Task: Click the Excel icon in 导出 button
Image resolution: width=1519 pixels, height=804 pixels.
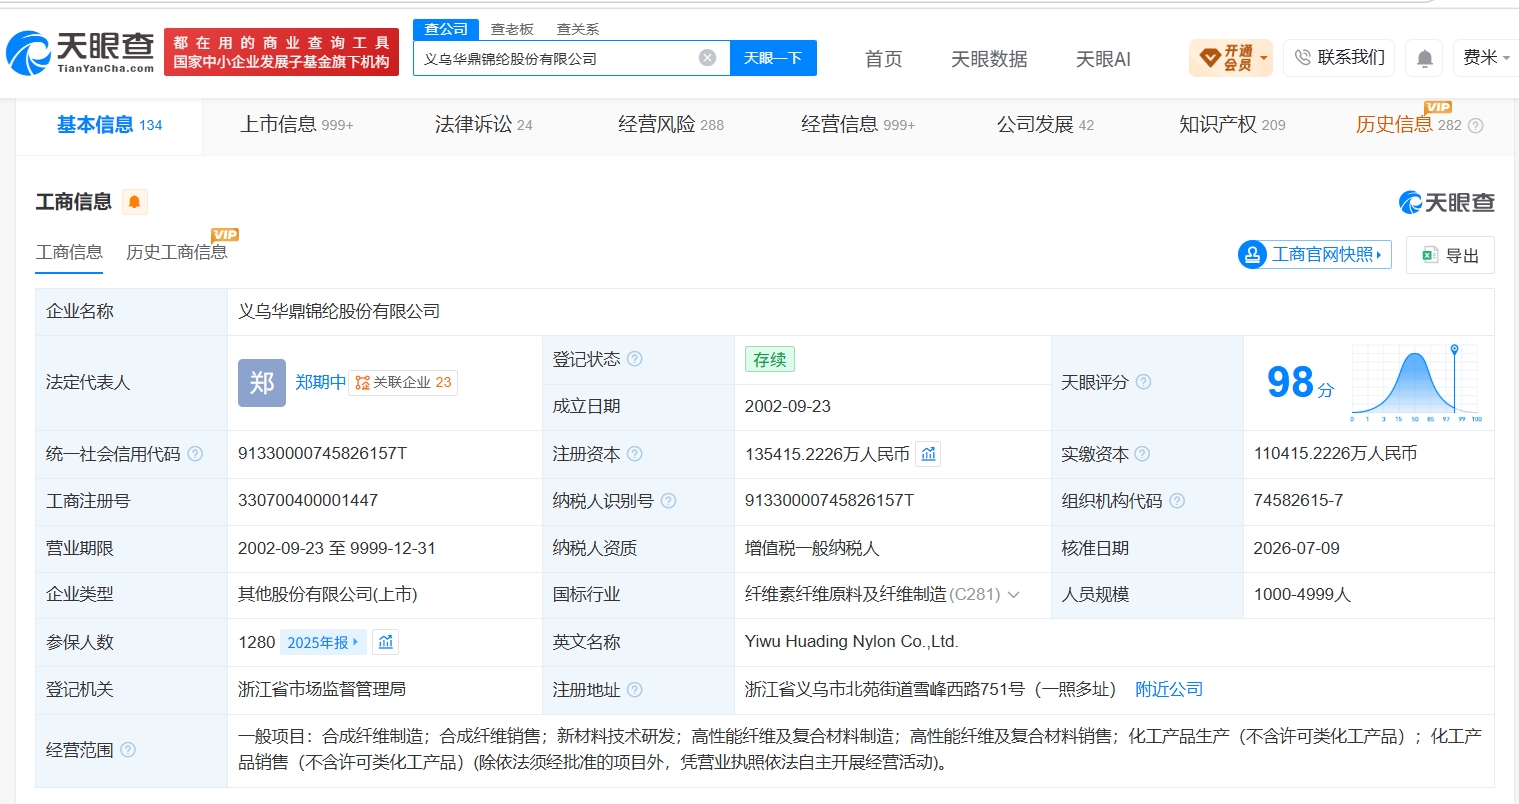Action: 1430,255
